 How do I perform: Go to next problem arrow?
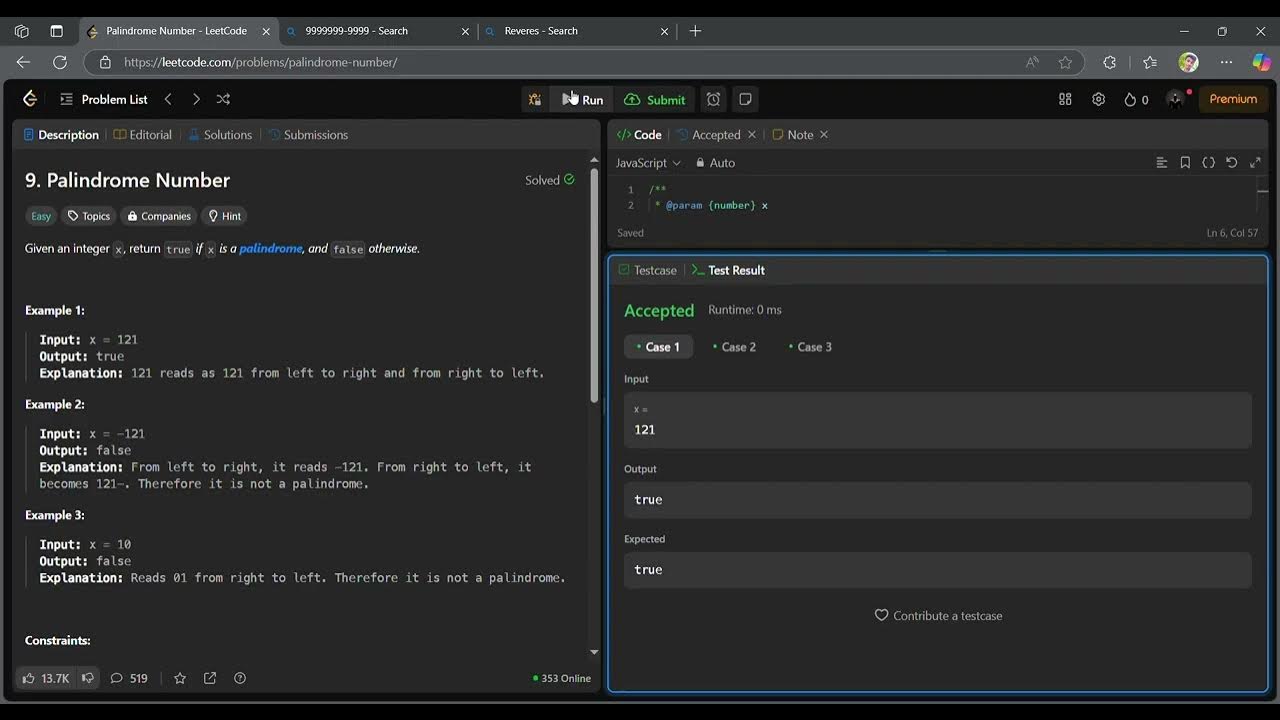pyautogui.click(x=196, y=99)
